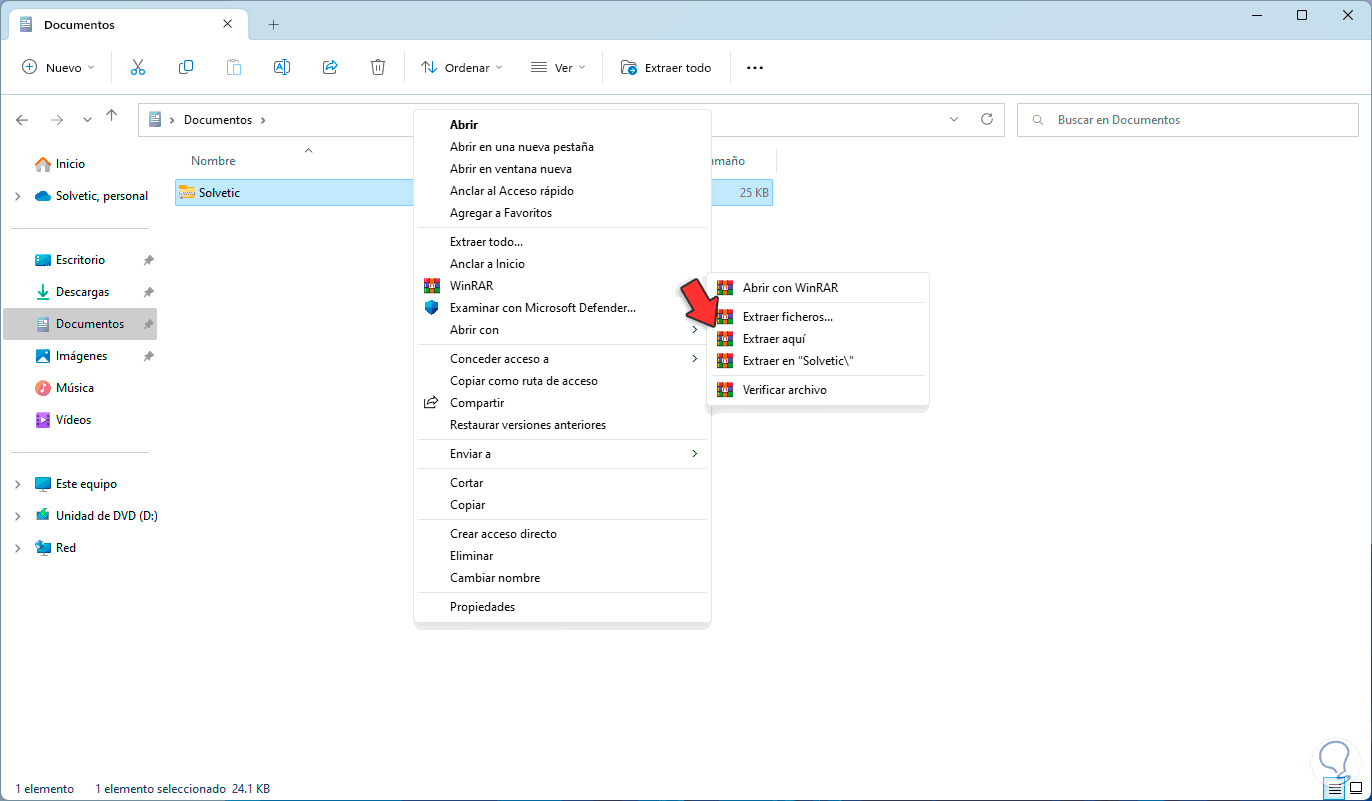Expand the address bar history dropdown
The image size is (1372, 801).
[x=954, y=119]
